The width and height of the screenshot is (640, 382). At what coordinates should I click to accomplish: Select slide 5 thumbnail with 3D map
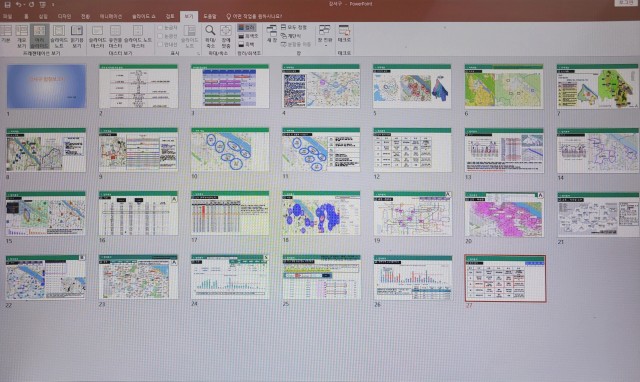tap(412, 86)
